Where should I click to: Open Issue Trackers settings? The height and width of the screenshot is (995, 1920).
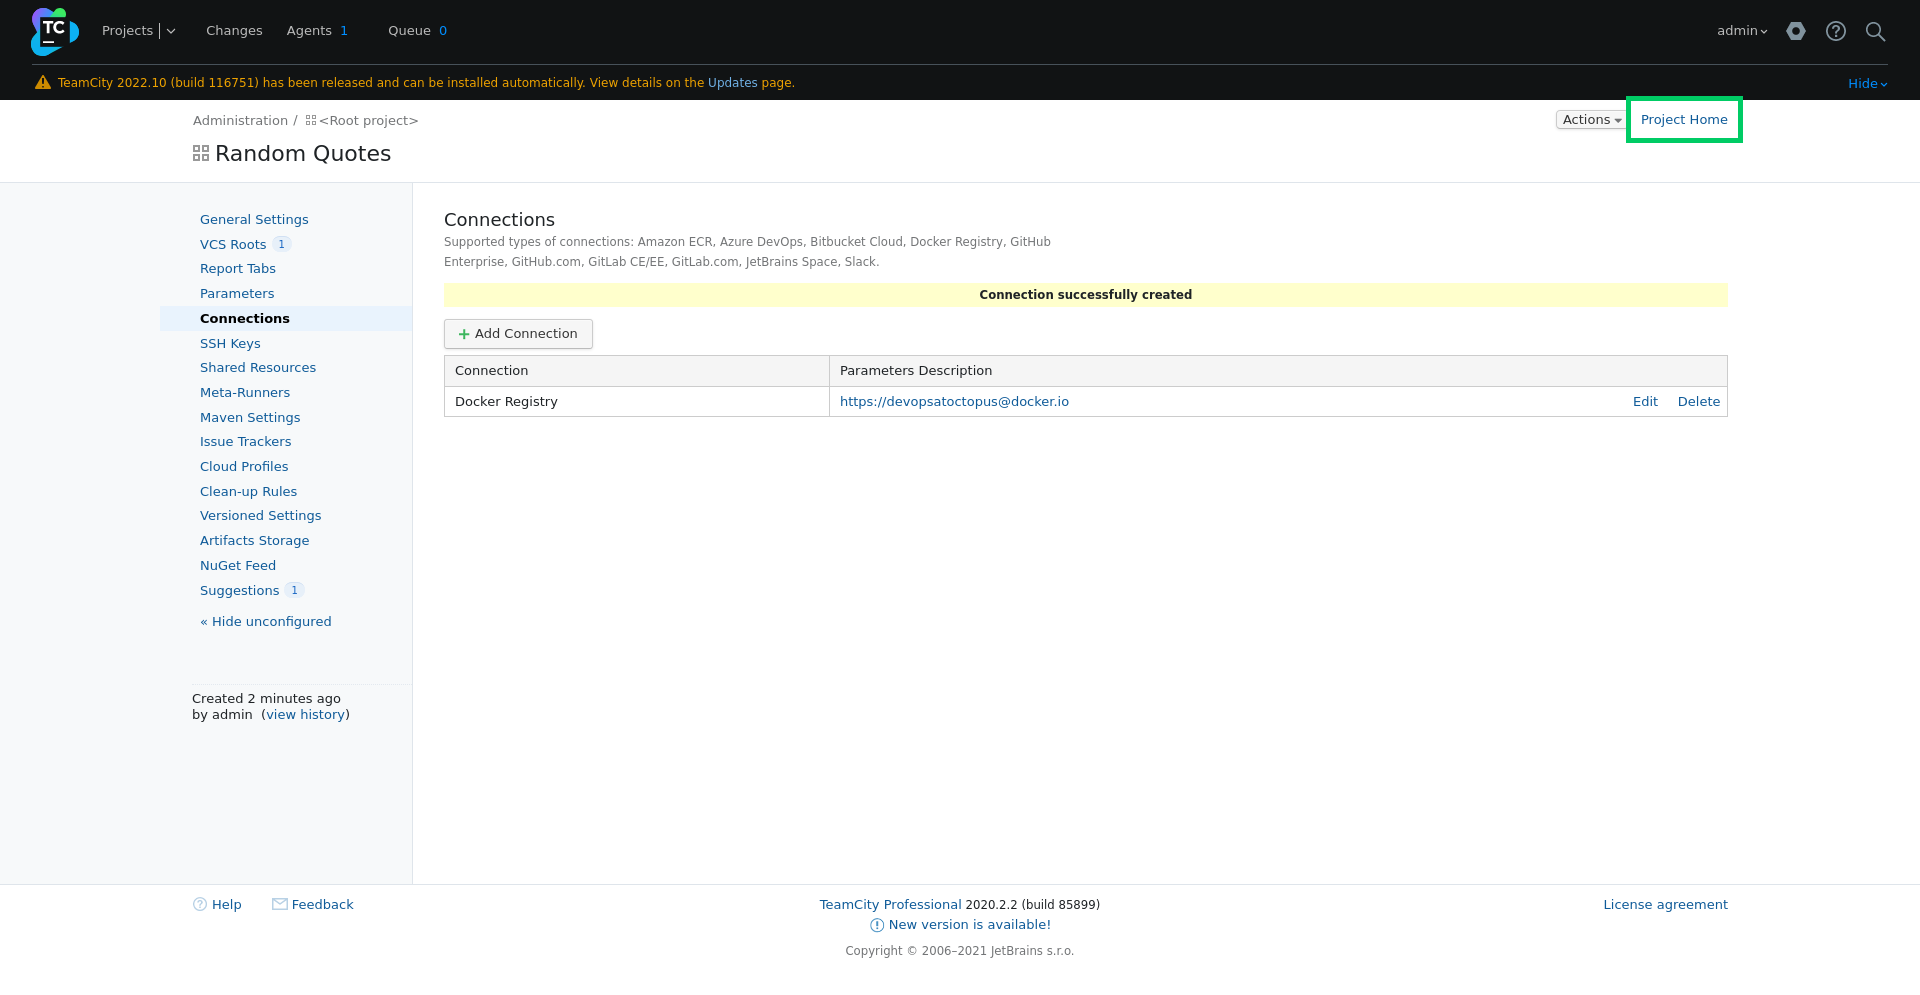pos(246,442)
